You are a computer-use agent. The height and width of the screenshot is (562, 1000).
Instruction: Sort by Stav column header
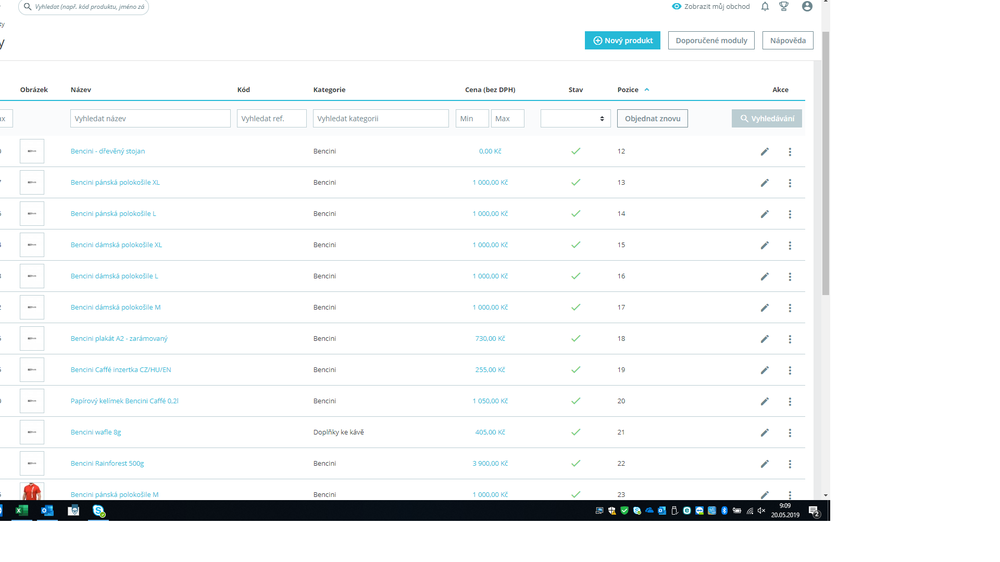click(575, 90)
